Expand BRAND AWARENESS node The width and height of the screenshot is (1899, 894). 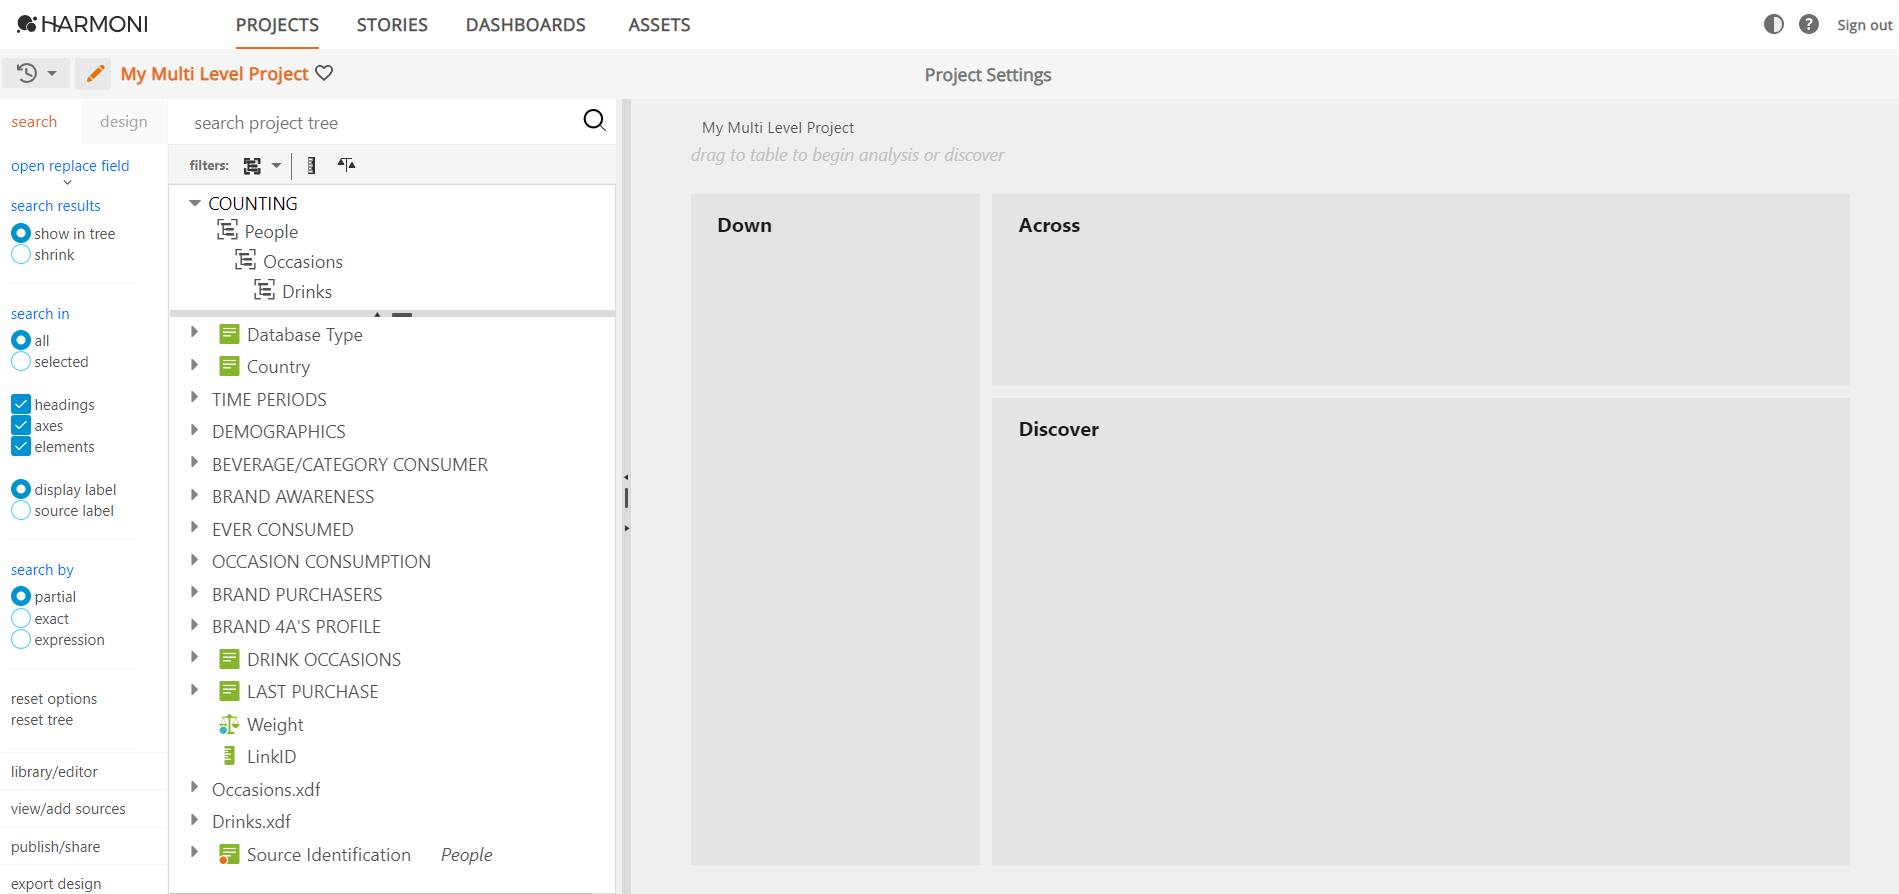point(195,495)
